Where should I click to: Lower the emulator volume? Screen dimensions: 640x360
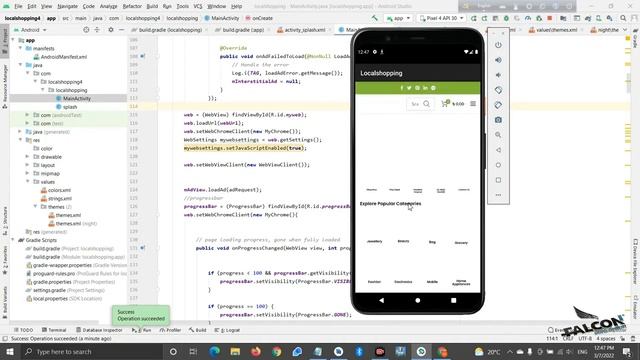point(498,75)
